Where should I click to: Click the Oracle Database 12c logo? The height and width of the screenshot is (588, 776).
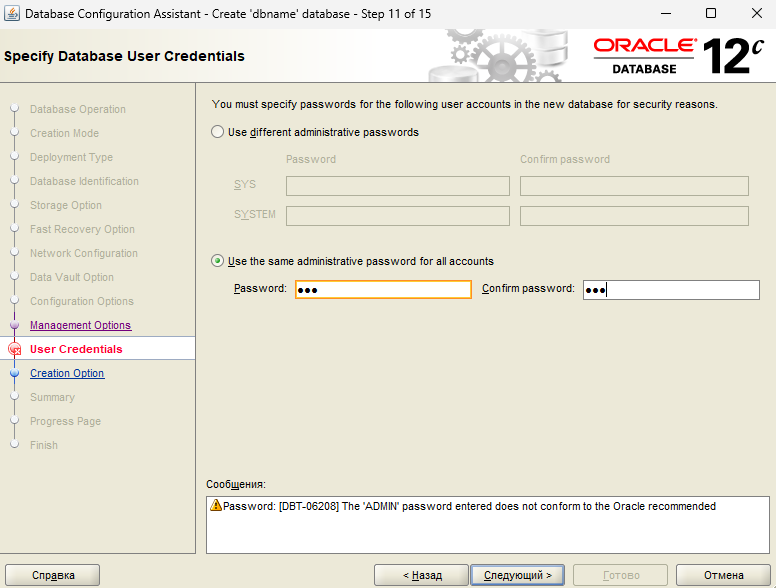pyautogui.click(x=679, y=56)
